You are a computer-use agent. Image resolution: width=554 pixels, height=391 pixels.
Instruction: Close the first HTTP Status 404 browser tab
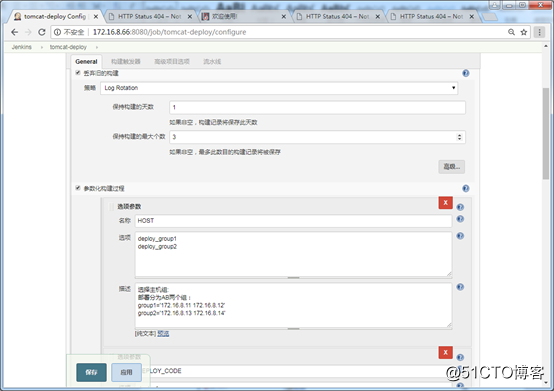[x=190, y=17]
